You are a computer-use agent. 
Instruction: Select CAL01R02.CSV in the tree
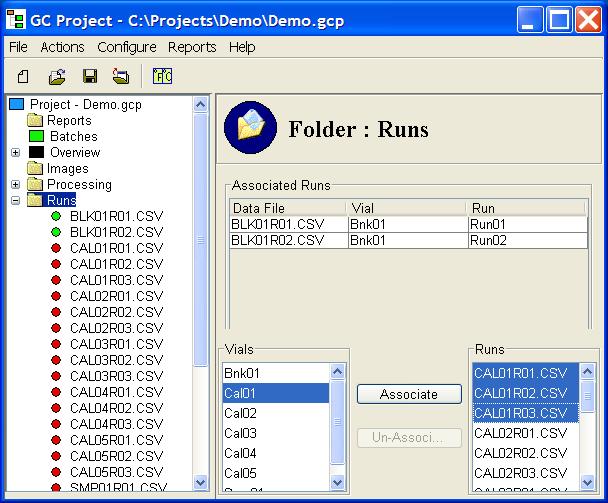click(116, 264)
